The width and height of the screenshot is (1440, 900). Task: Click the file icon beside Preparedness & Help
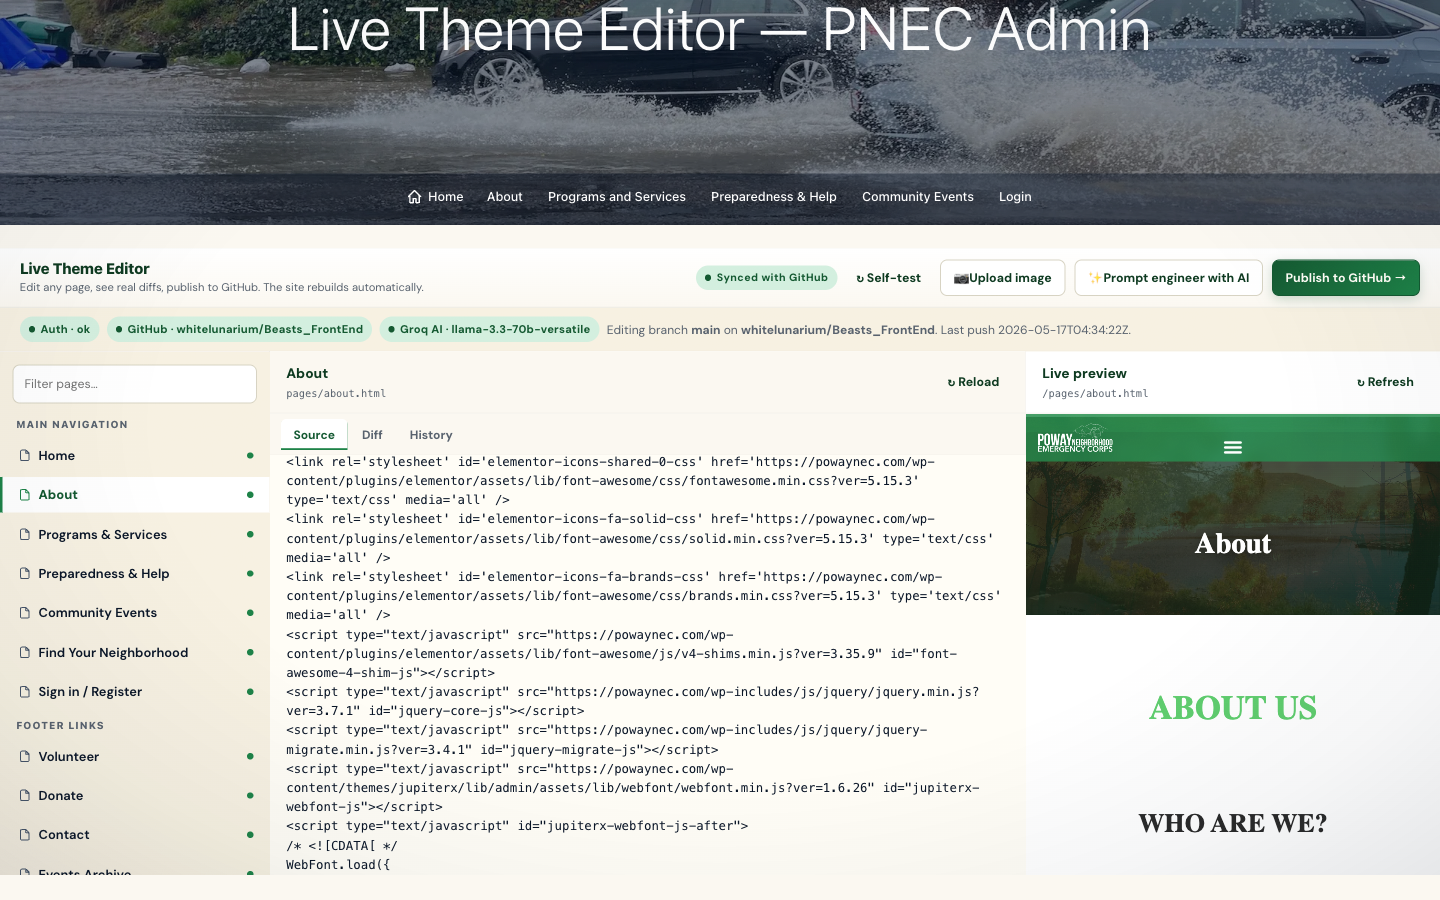(x=25, y=574)
